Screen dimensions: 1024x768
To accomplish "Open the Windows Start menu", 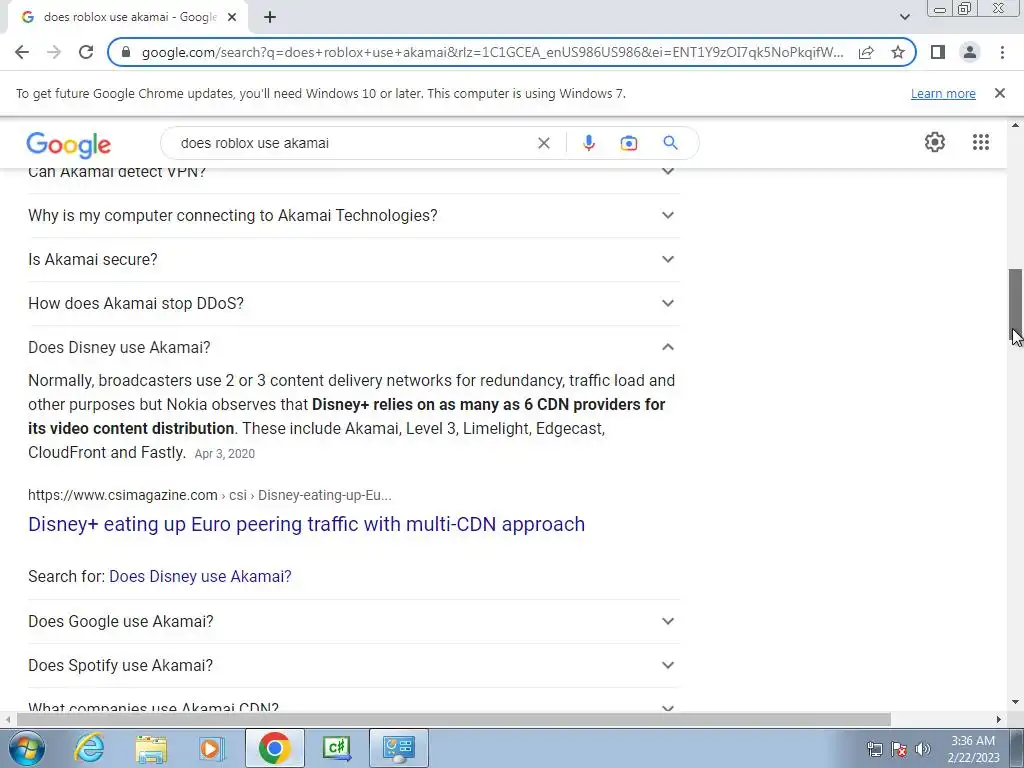I will click(27, 748).
